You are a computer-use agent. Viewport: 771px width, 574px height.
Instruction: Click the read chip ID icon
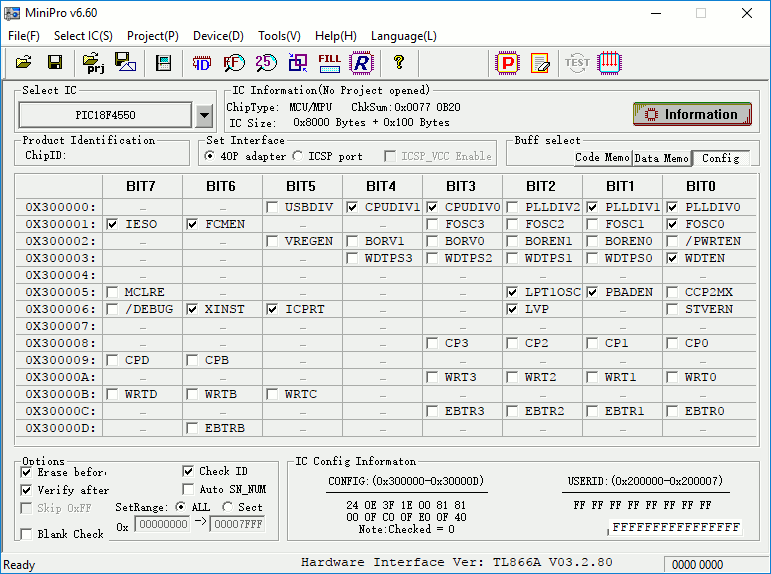(x=202, y=62)
